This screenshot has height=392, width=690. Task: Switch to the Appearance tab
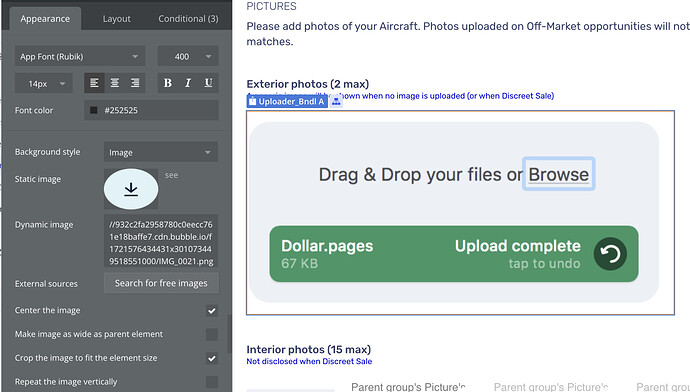click(x=45, y=19)
